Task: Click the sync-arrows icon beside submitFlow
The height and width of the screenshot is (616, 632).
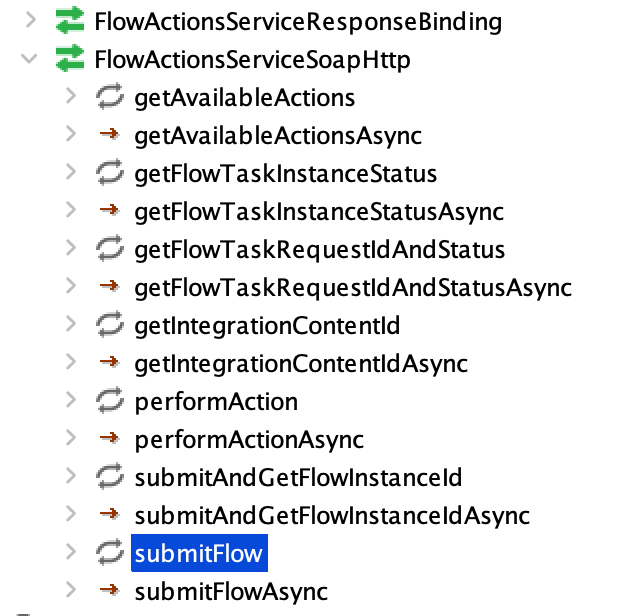Action: coord(109,553)
